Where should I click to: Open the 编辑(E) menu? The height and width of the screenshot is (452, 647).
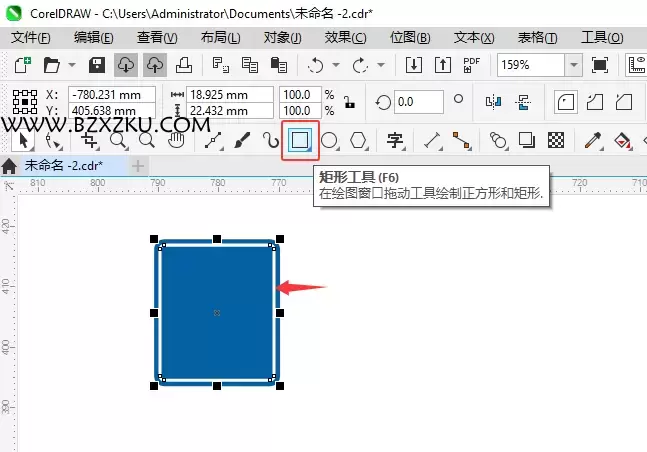(94, 38)
